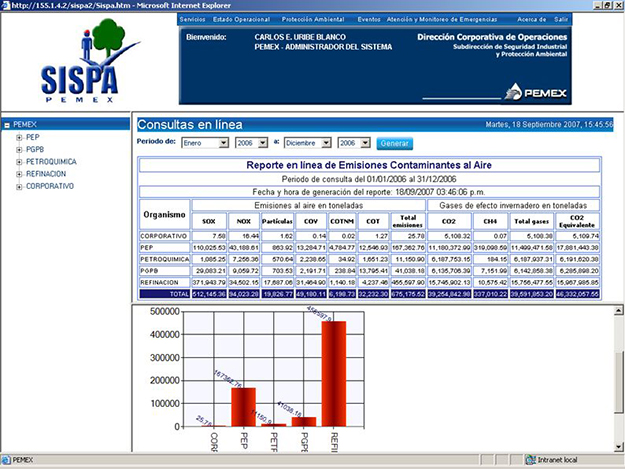
Task: Select PEP in the tree
Action: (33, 137)
